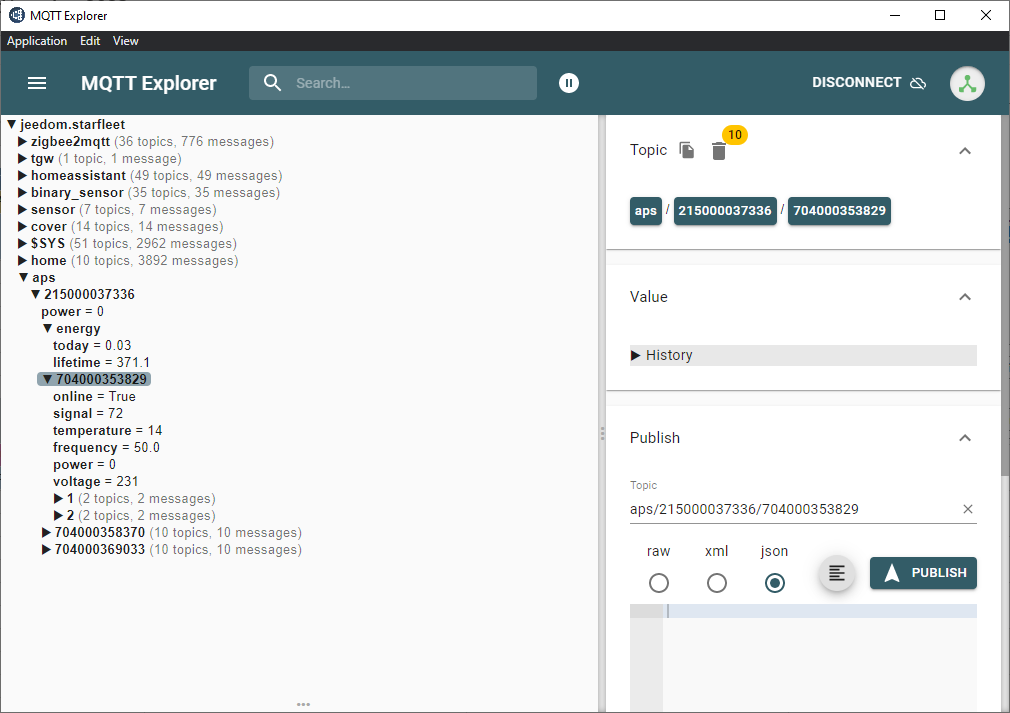The width and height of the screenshot is (1010, 713).
Task: Click the publish Topic input field
Action: pos(792,509)
